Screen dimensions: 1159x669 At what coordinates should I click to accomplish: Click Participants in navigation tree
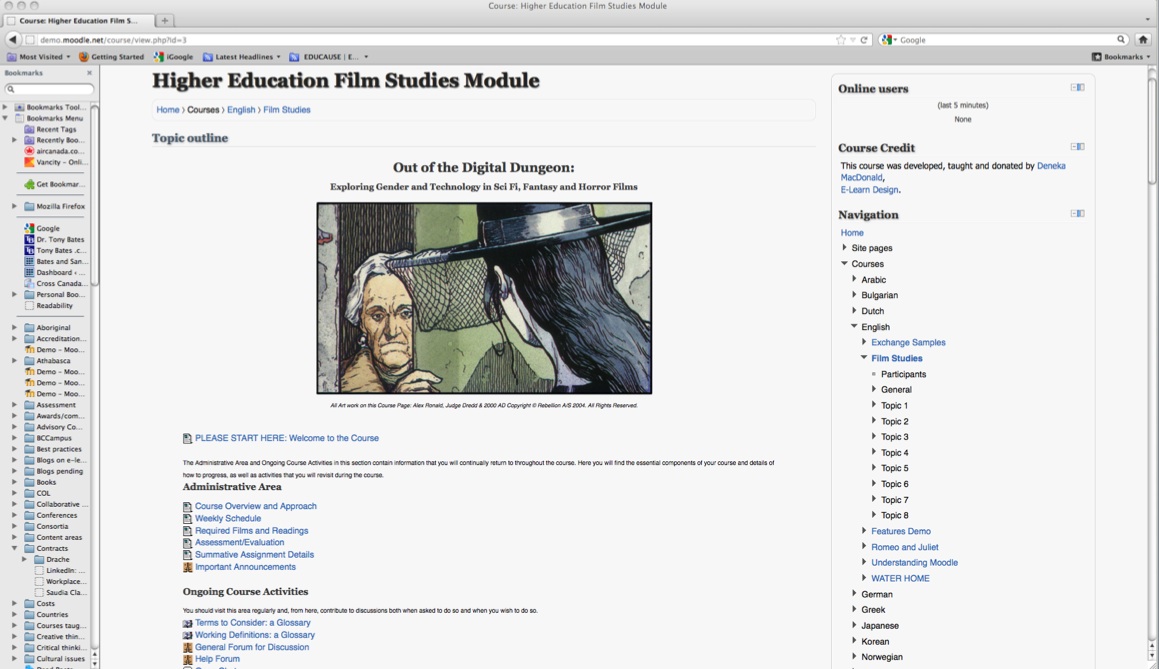[903, 374]
